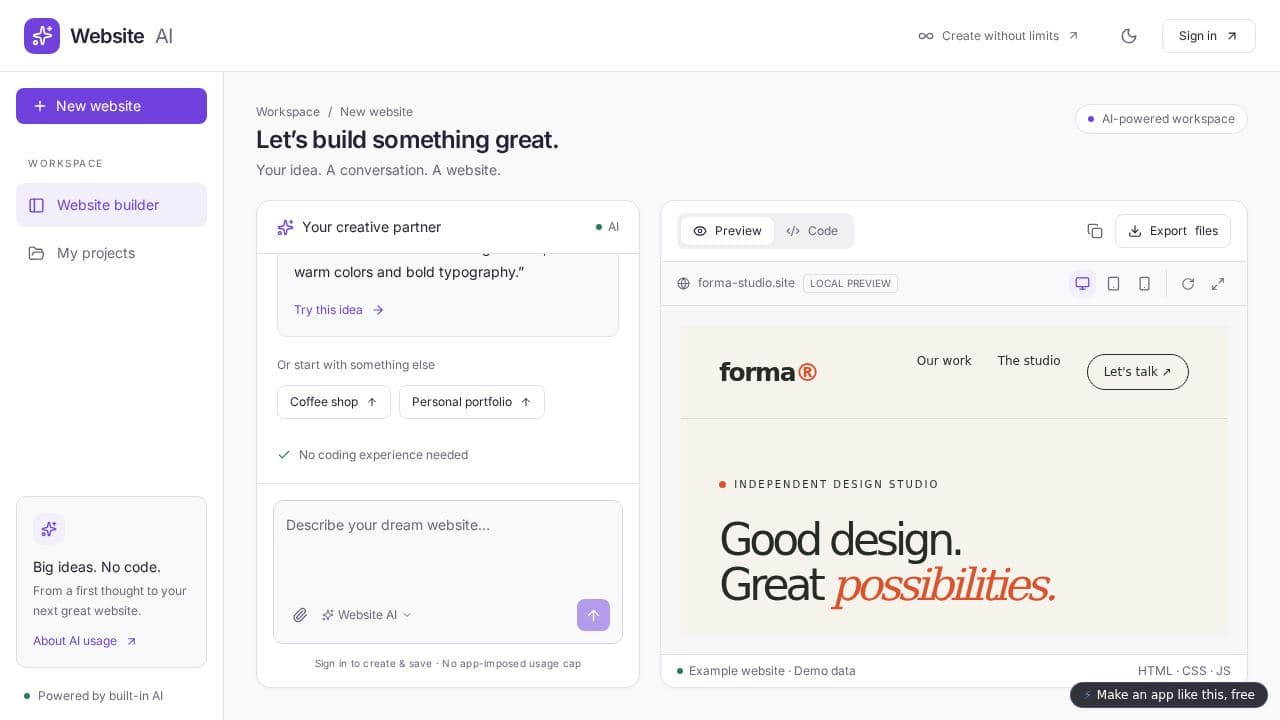Follow the Create without limits link

(998, 36)
